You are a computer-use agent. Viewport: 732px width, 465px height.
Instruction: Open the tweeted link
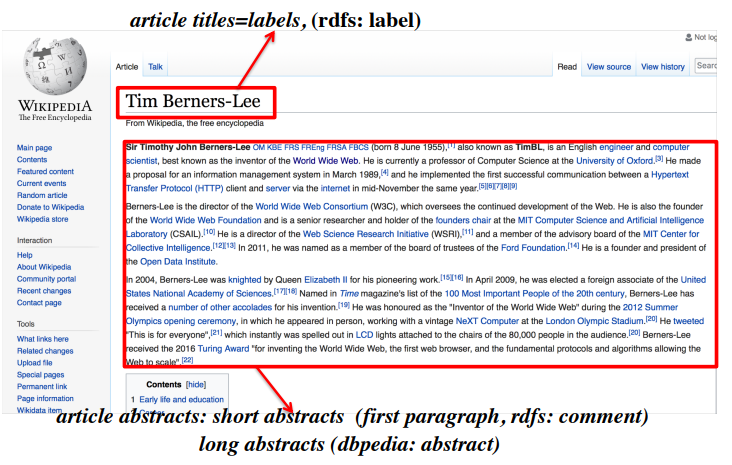(x=688, y=321)
